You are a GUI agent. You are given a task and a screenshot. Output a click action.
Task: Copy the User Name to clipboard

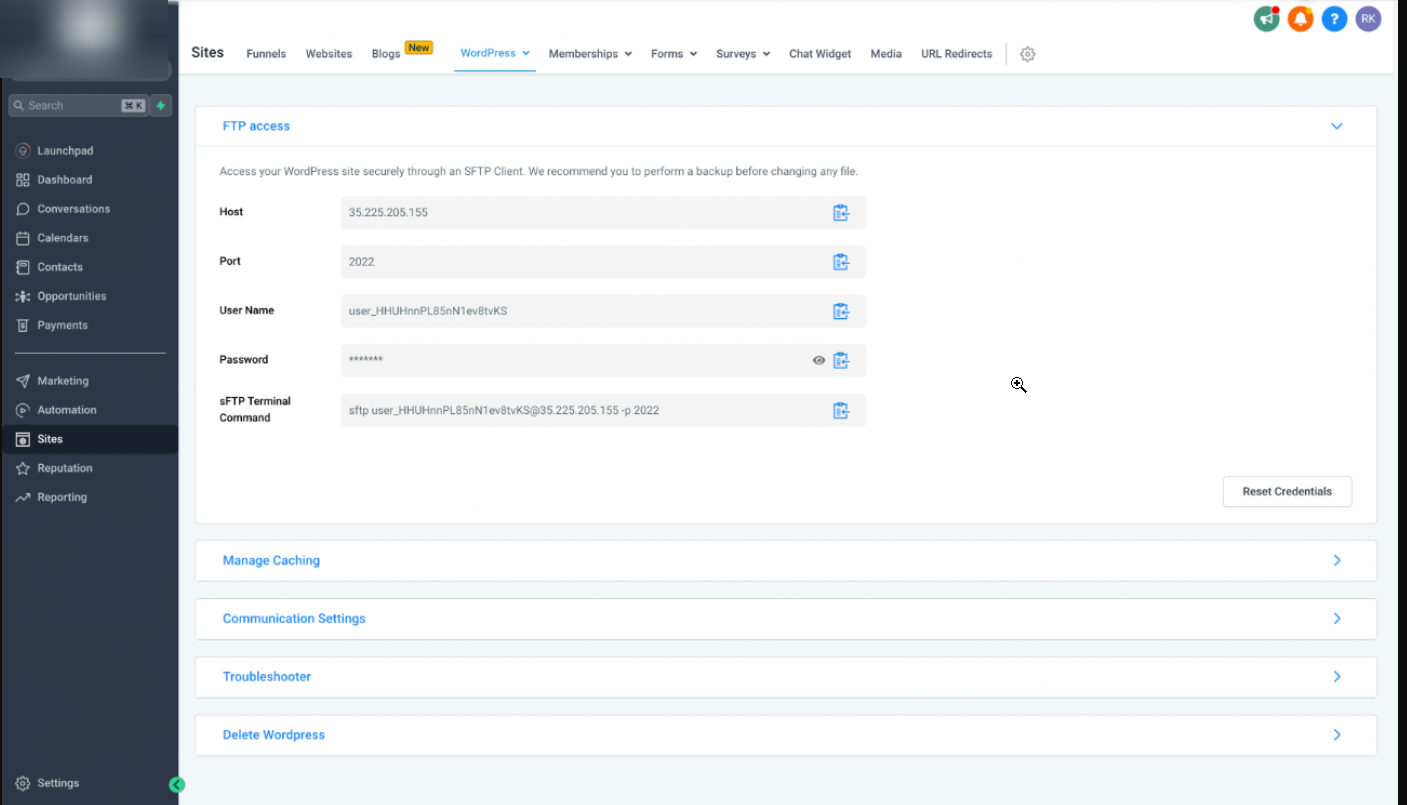click(x=840, y=311)
